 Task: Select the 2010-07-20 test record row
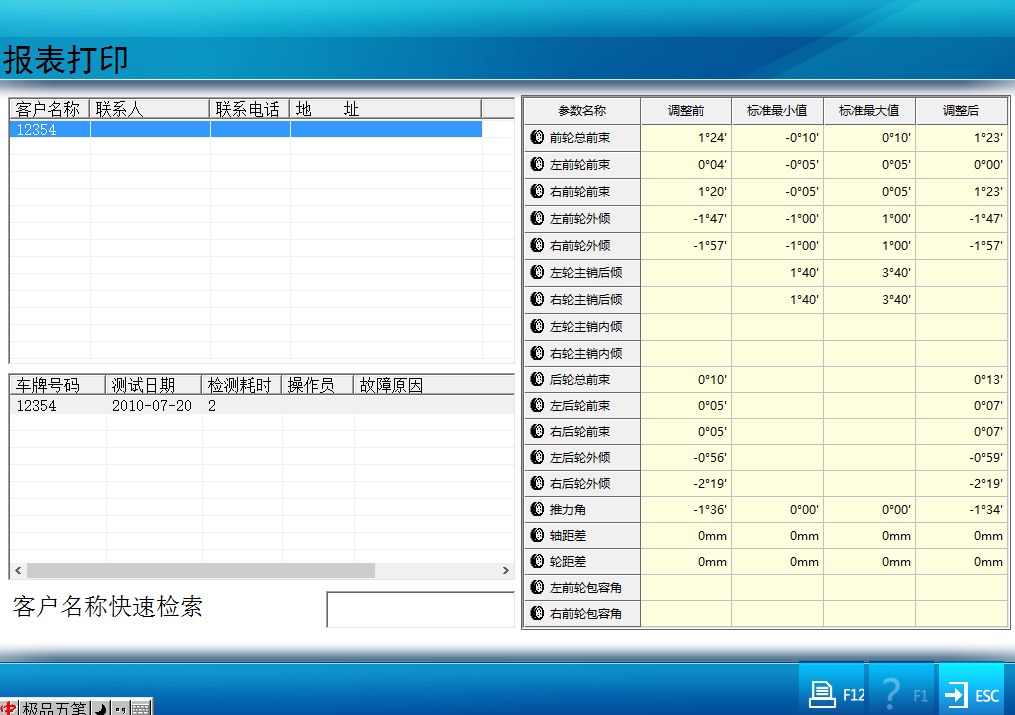(x=150, y=406)
